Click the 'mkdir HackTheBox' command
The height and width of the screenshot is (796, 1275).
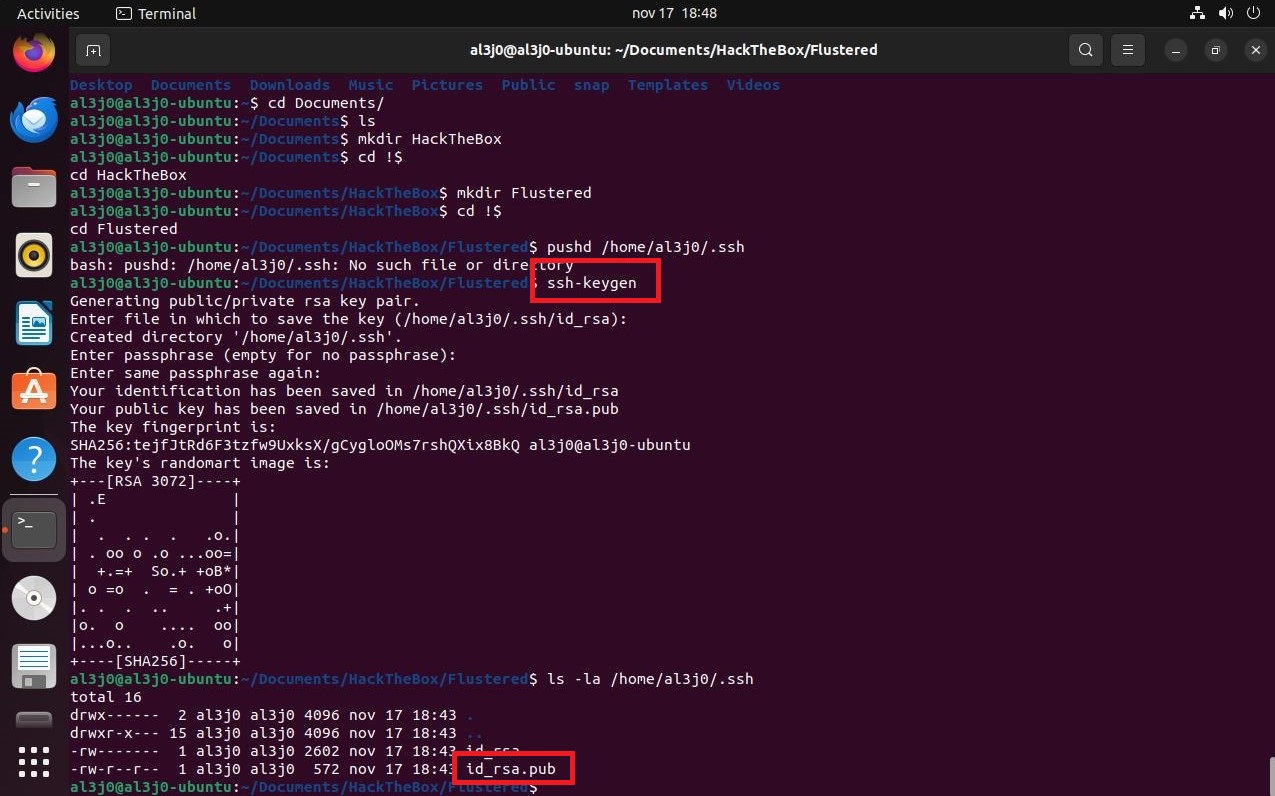pyautogui.click(x=429, y=139)
